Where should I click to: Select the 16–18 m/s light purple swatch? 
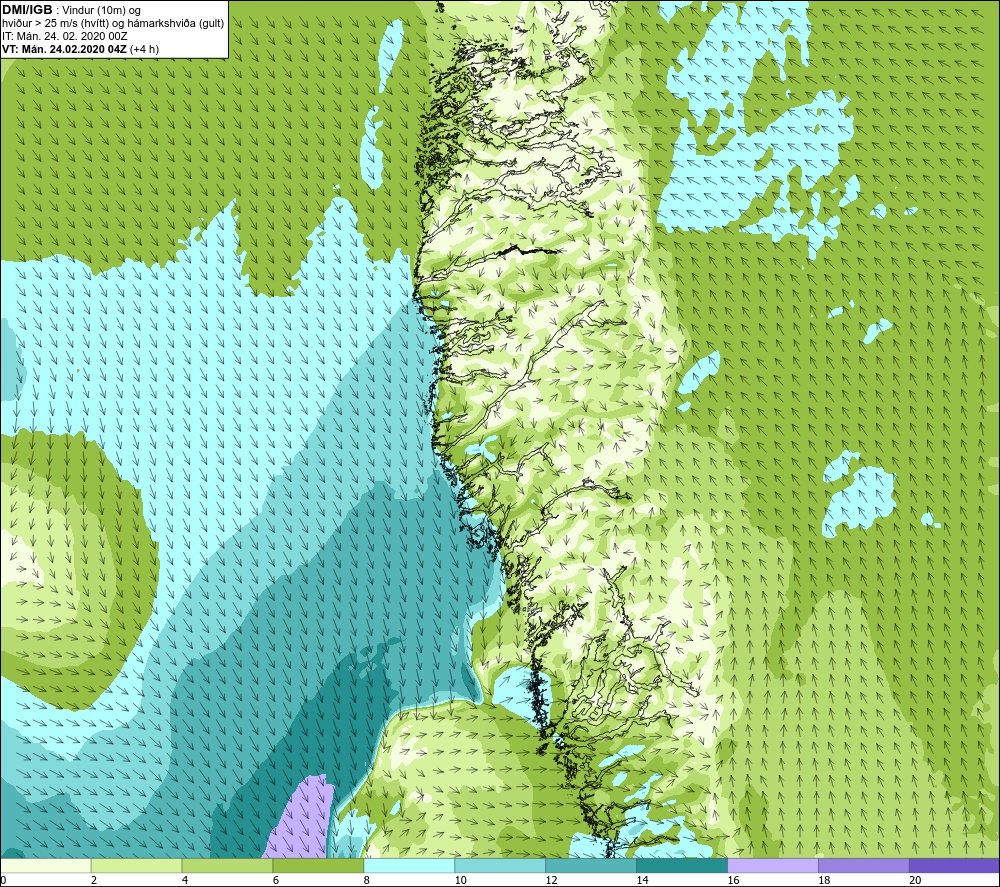(773, 865)
